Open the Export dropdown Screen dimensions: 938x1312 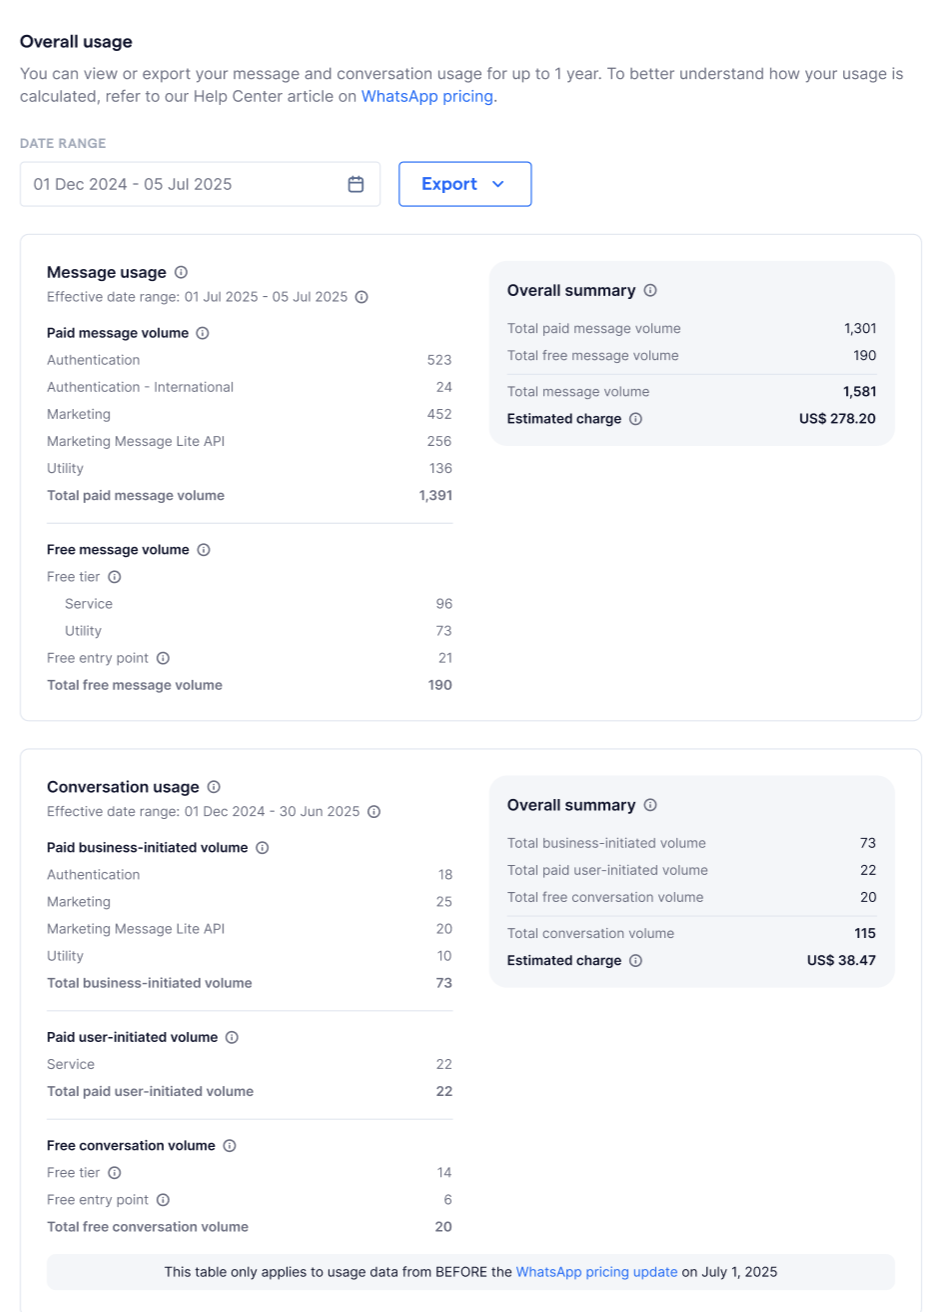coord(465,184)
